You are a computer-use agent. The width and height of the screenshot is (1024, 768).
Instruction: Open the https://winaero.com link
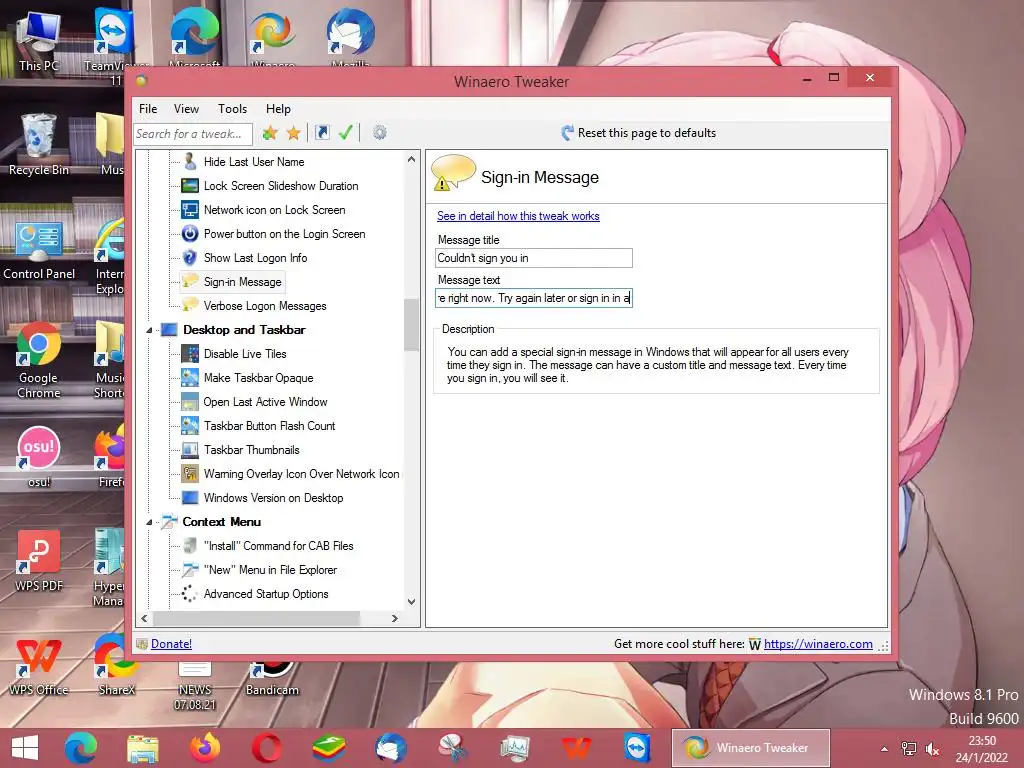pyautogui.click(x=818, y=644)
